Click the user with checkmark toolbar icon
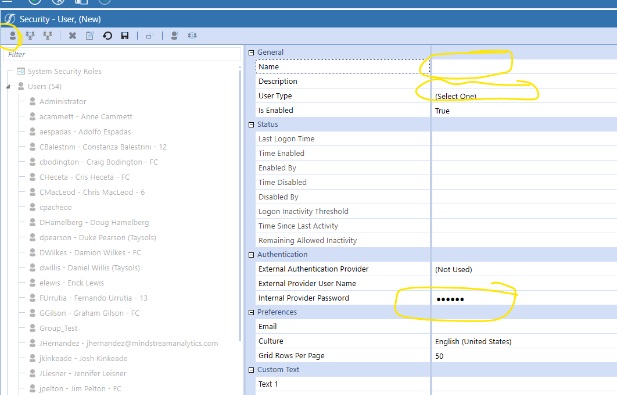 point(174,36)
